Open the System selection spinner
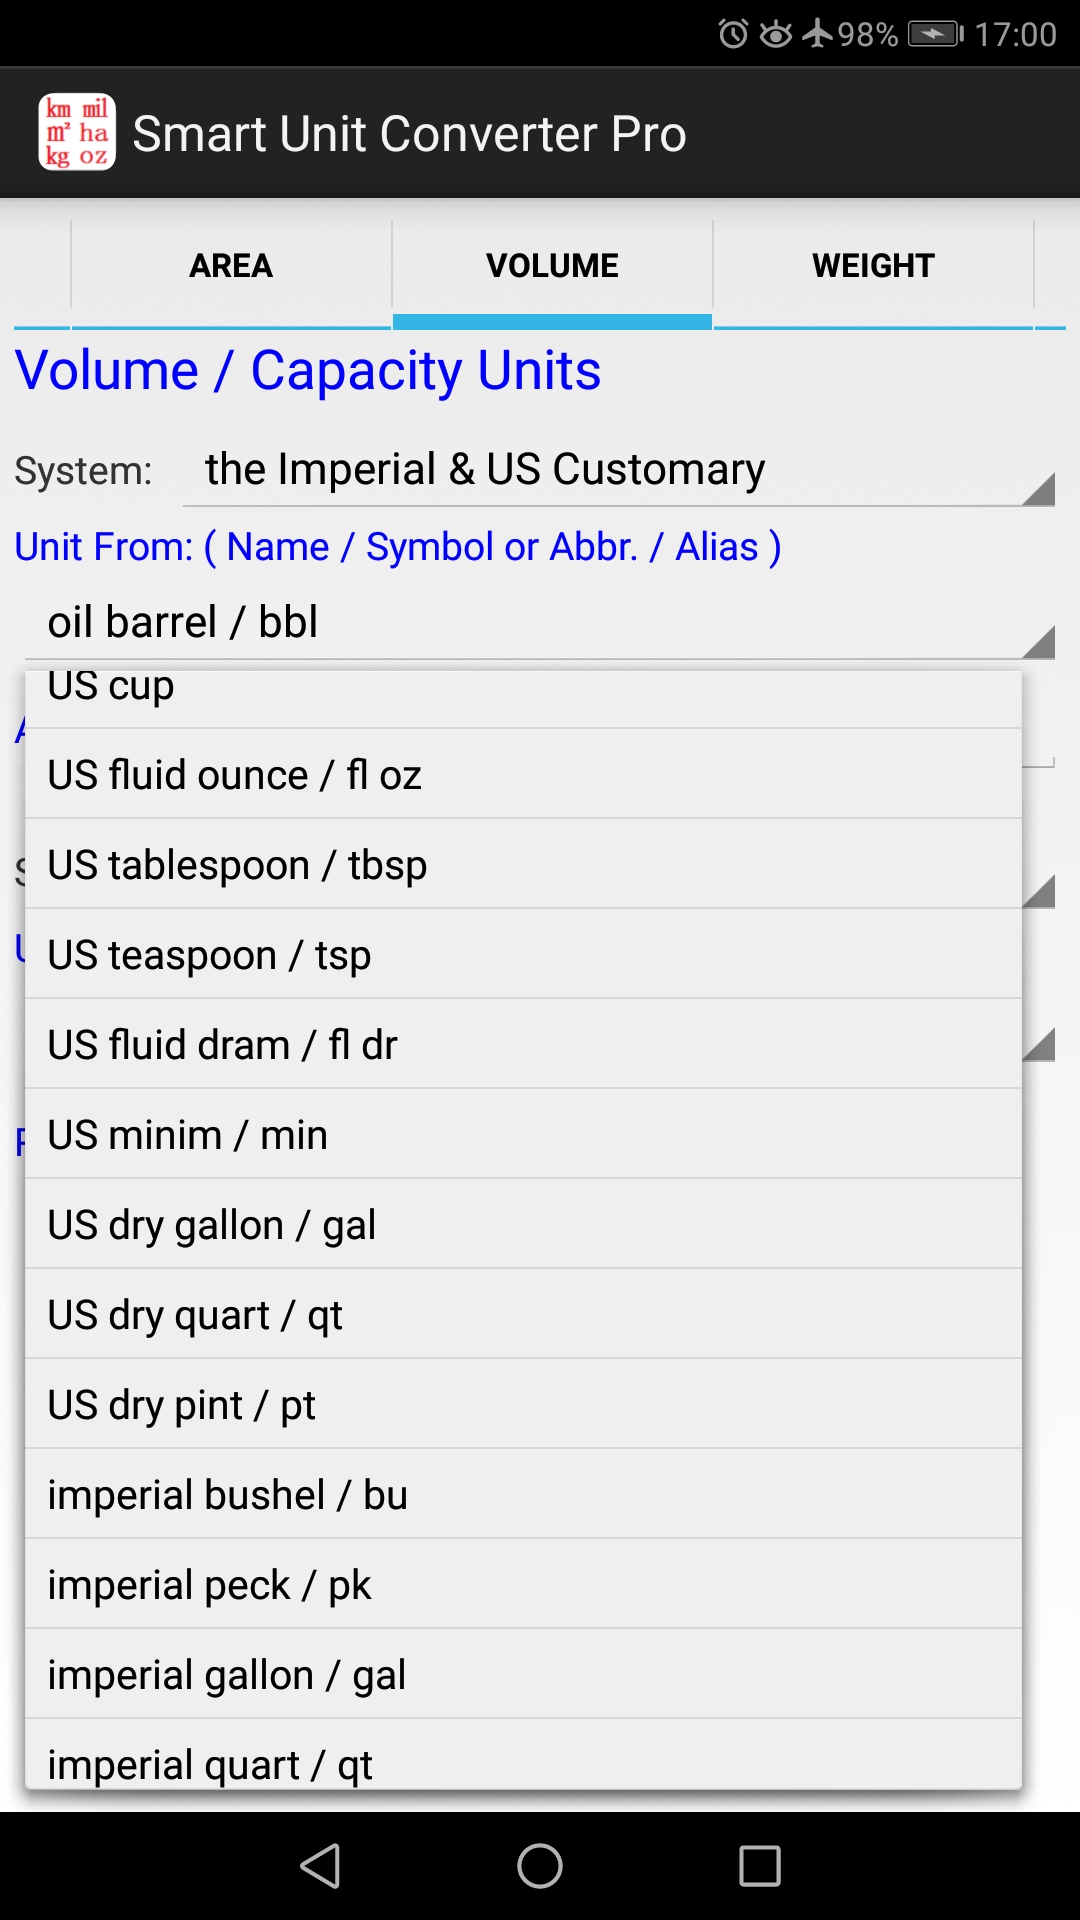The image size is (1080, 1920). pos(620,470)
